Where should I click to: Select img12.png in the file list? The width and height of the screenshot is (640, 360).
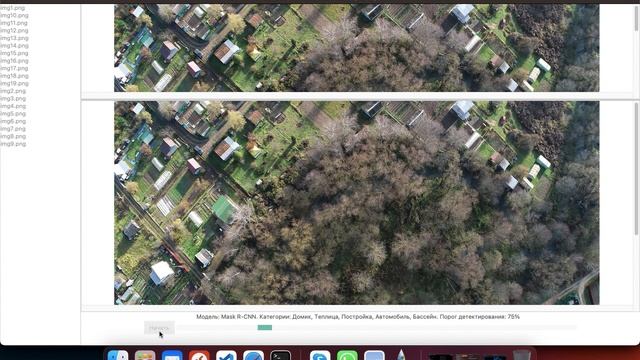[x=14, y=31]
